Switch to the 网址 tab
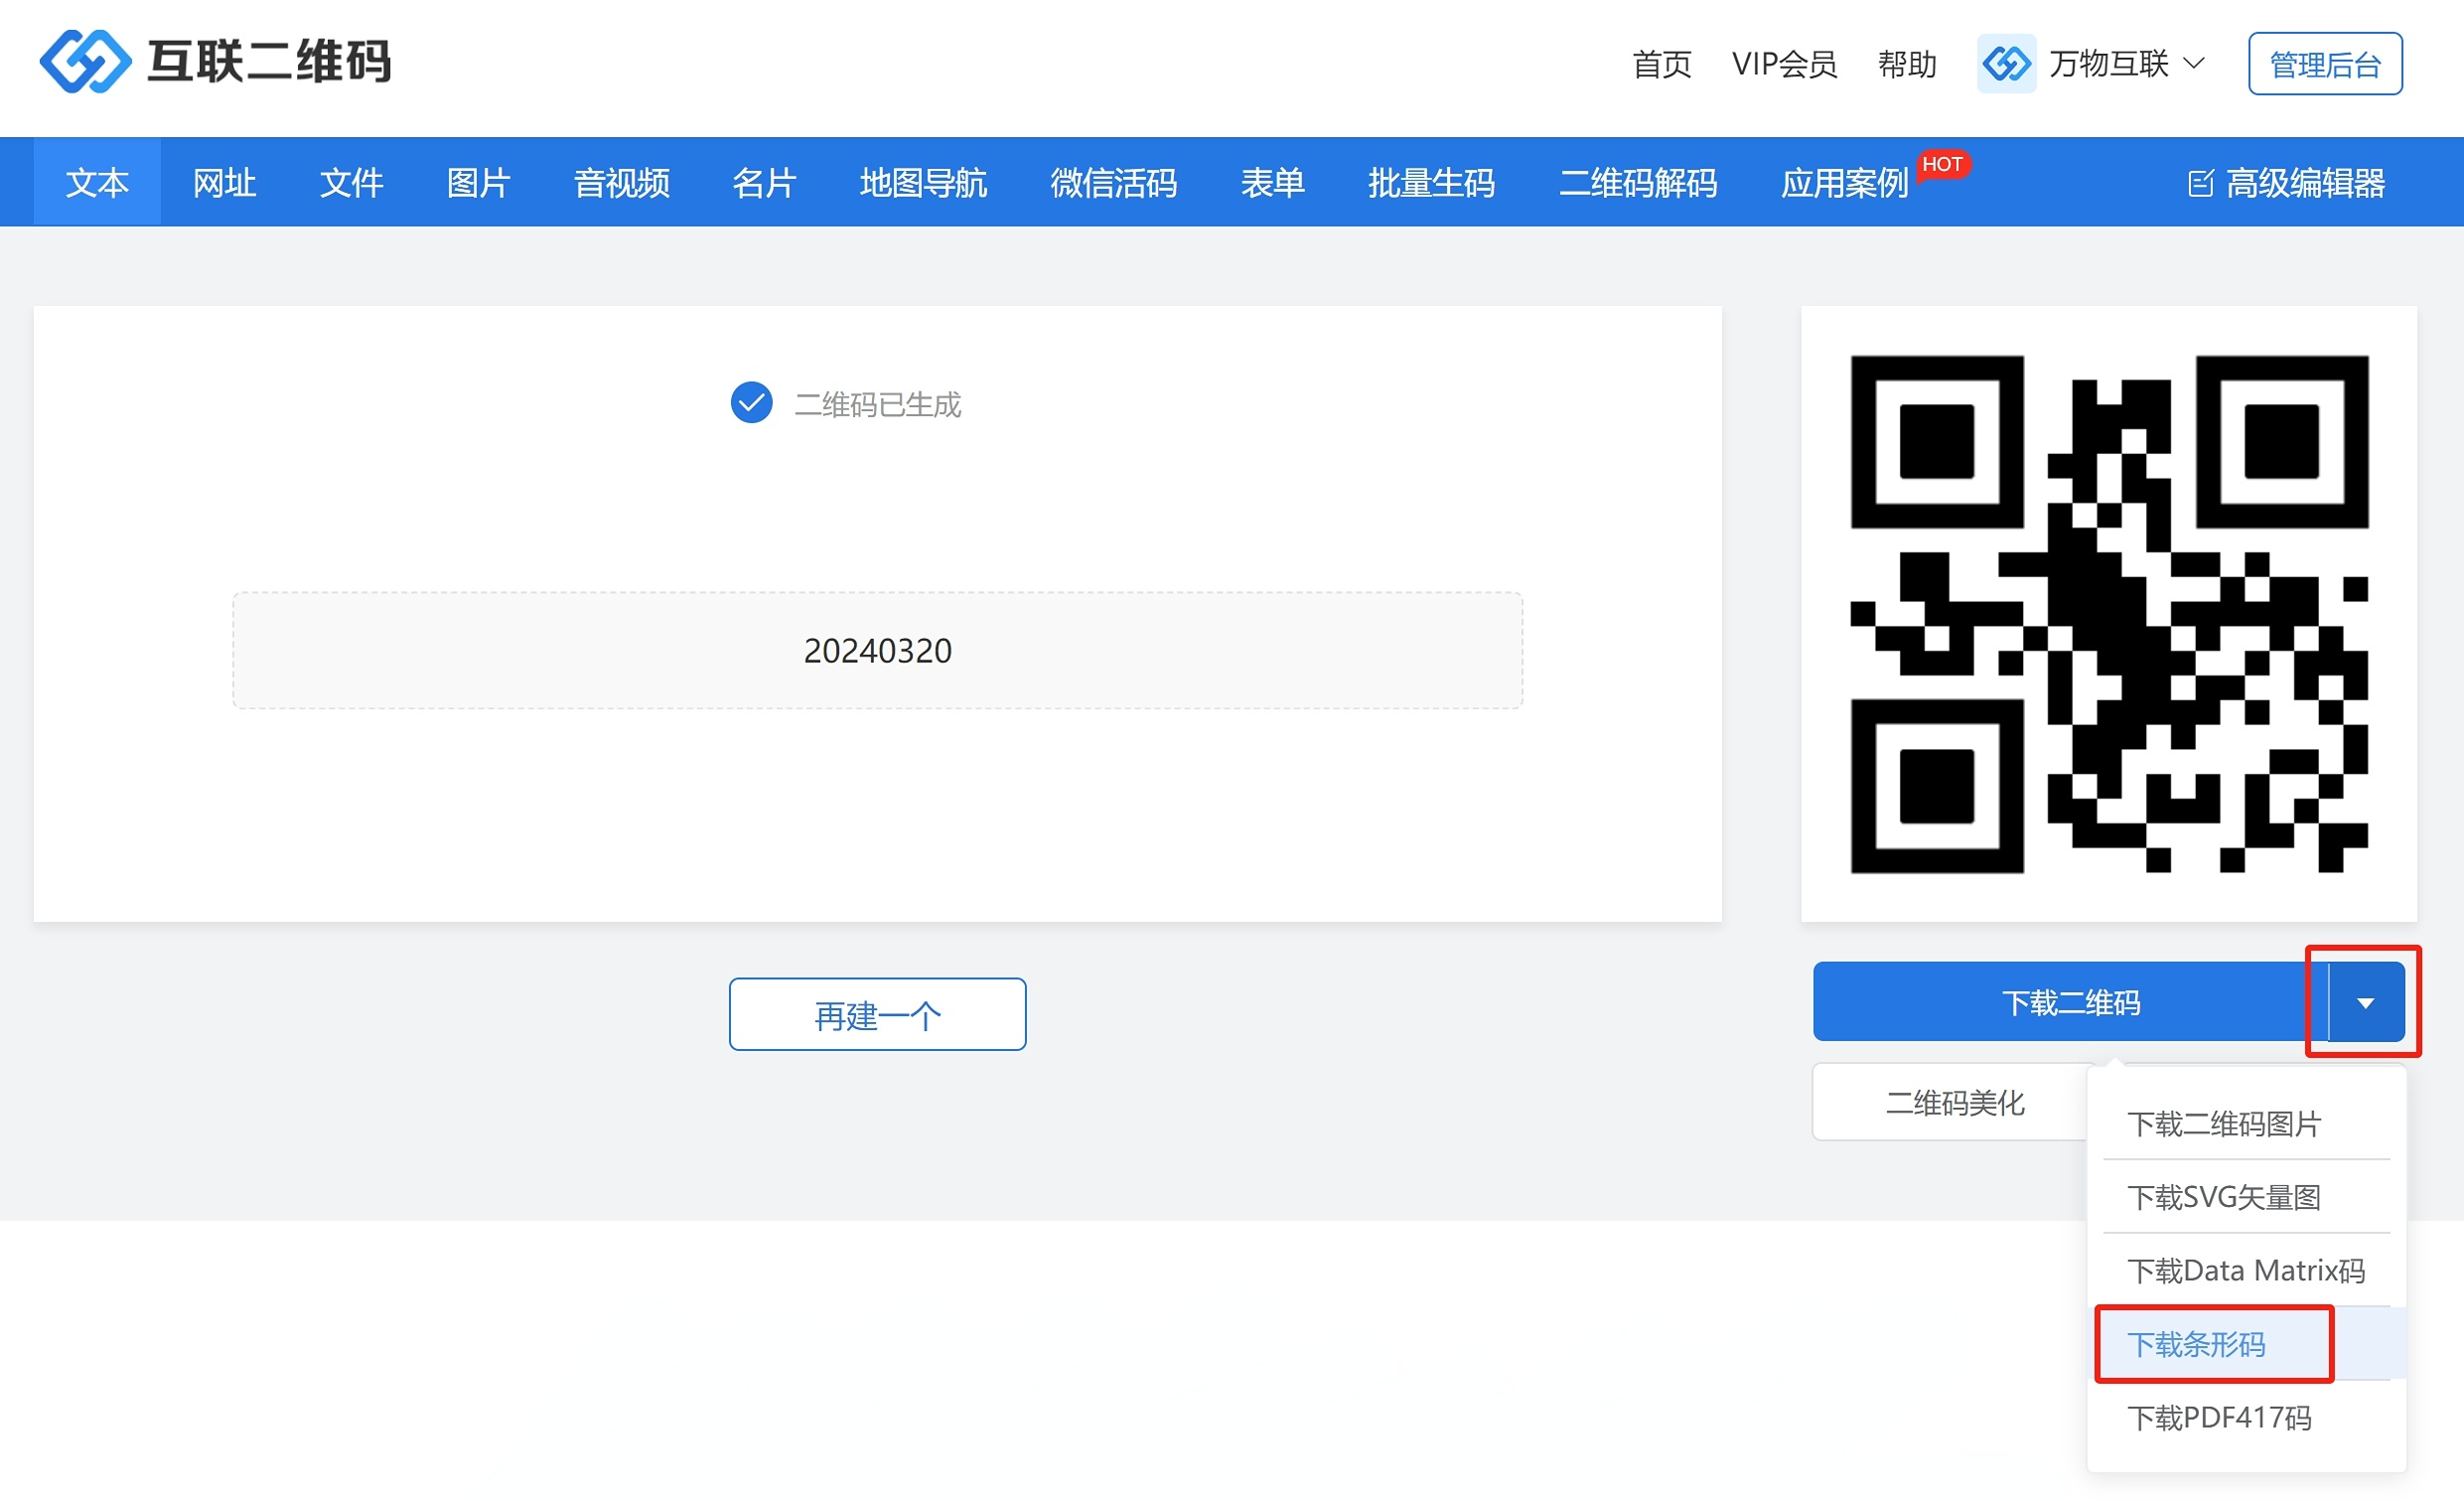 [224, 182]
